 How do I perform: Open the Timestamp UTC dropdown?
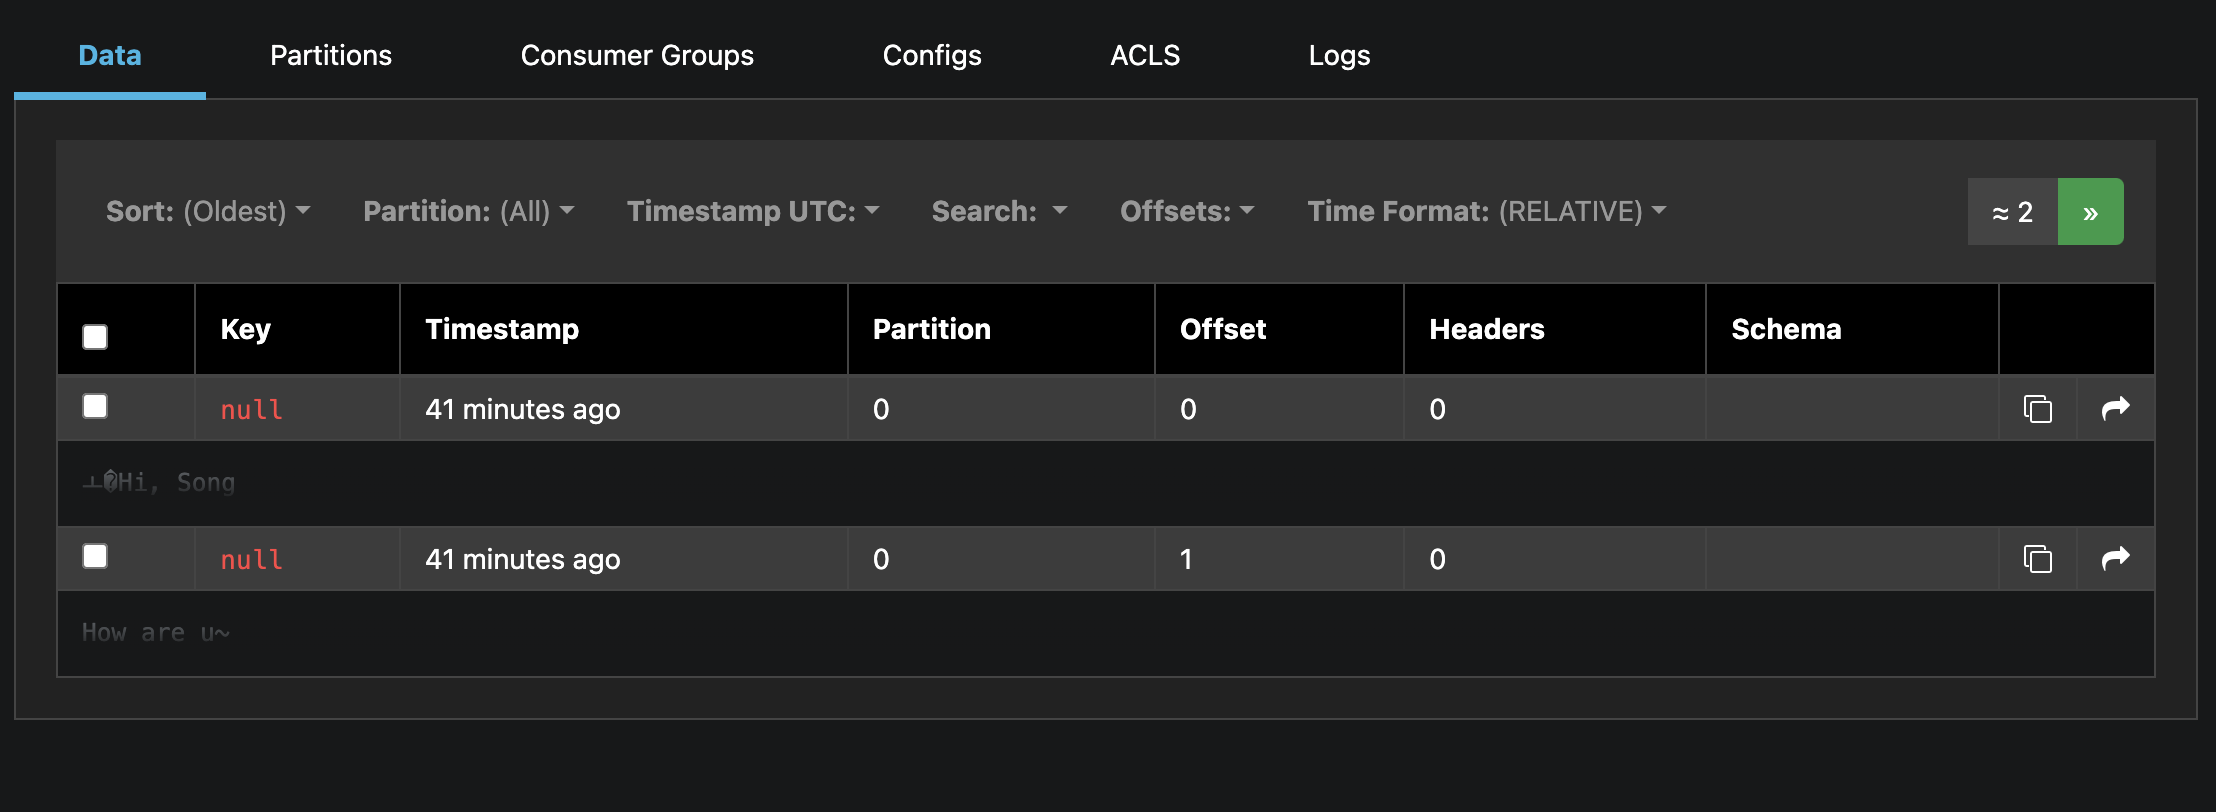(x=752, y=211)
